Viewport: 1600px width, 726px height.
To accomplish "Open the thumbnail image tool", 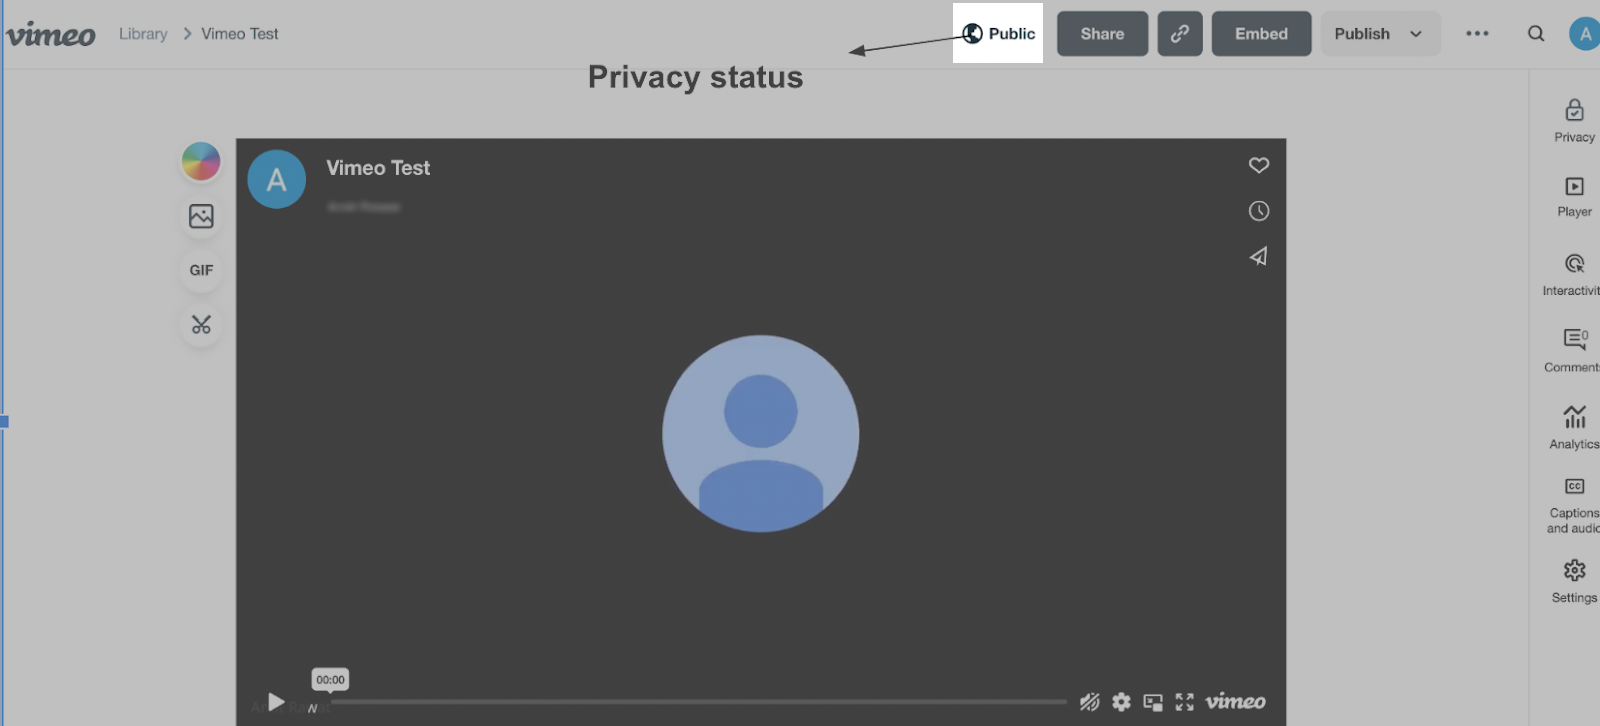I will point(201,216).
